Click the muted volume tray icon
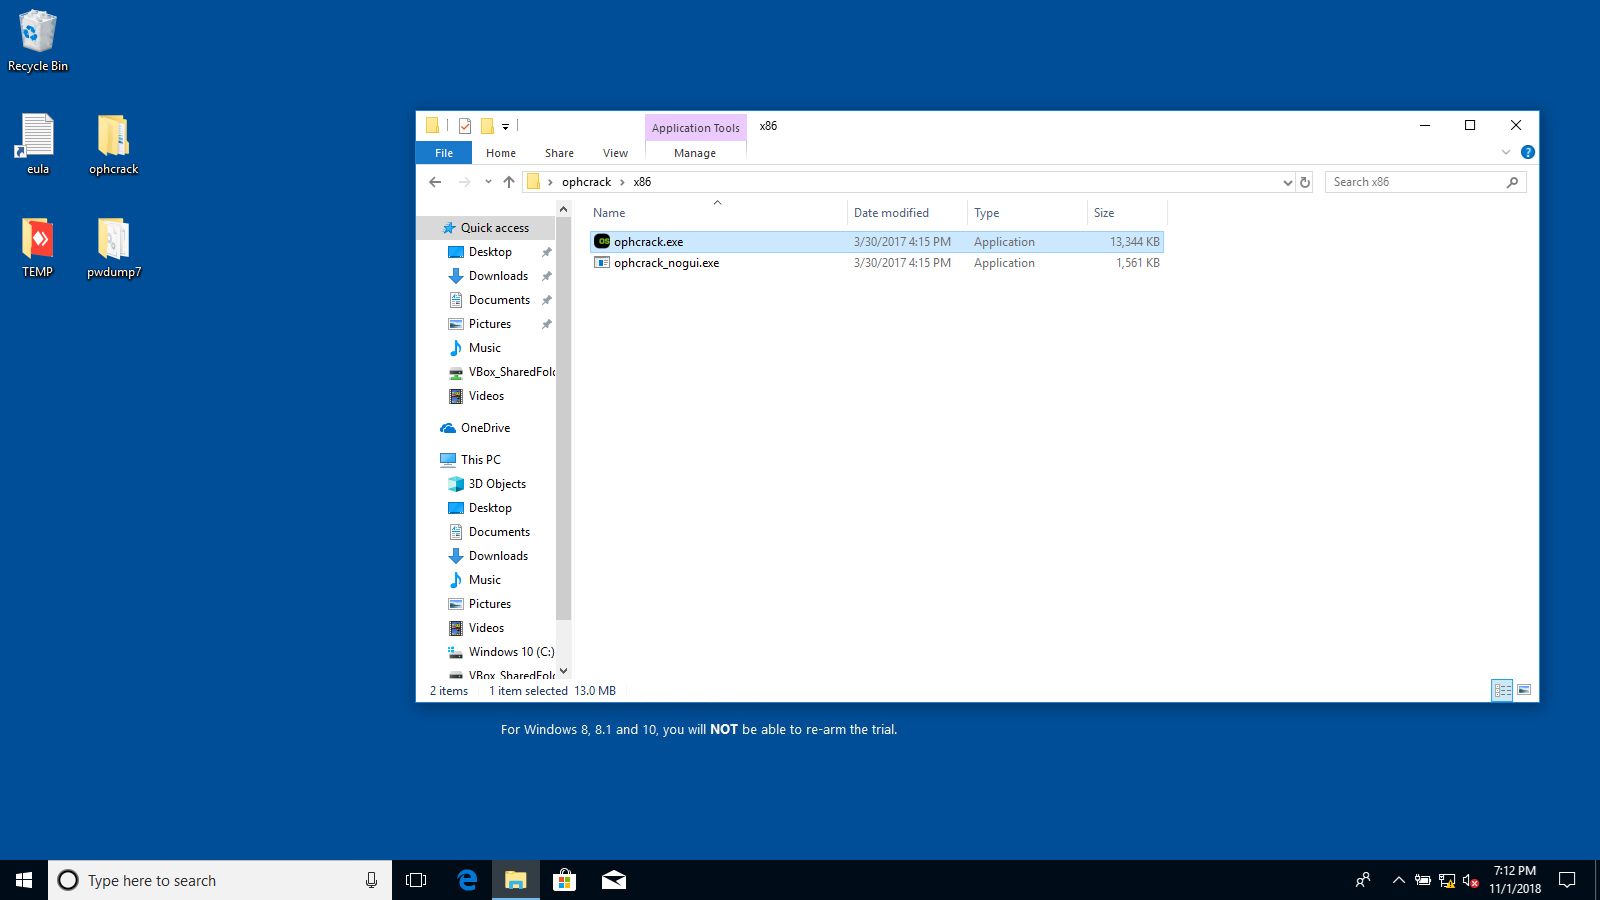The height and width of the screenshot is (900, 1600). click(1470, 881)
